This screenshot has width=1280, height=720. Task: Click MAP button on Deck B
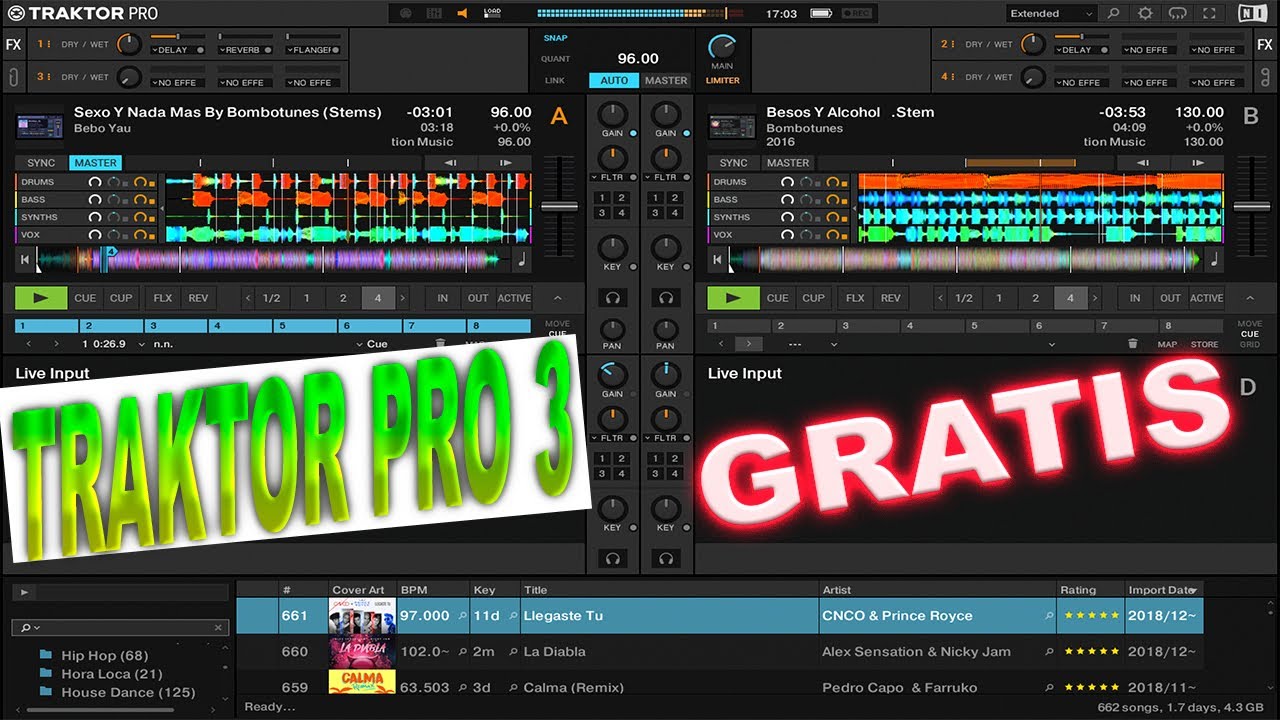[x=1167, y=345]
